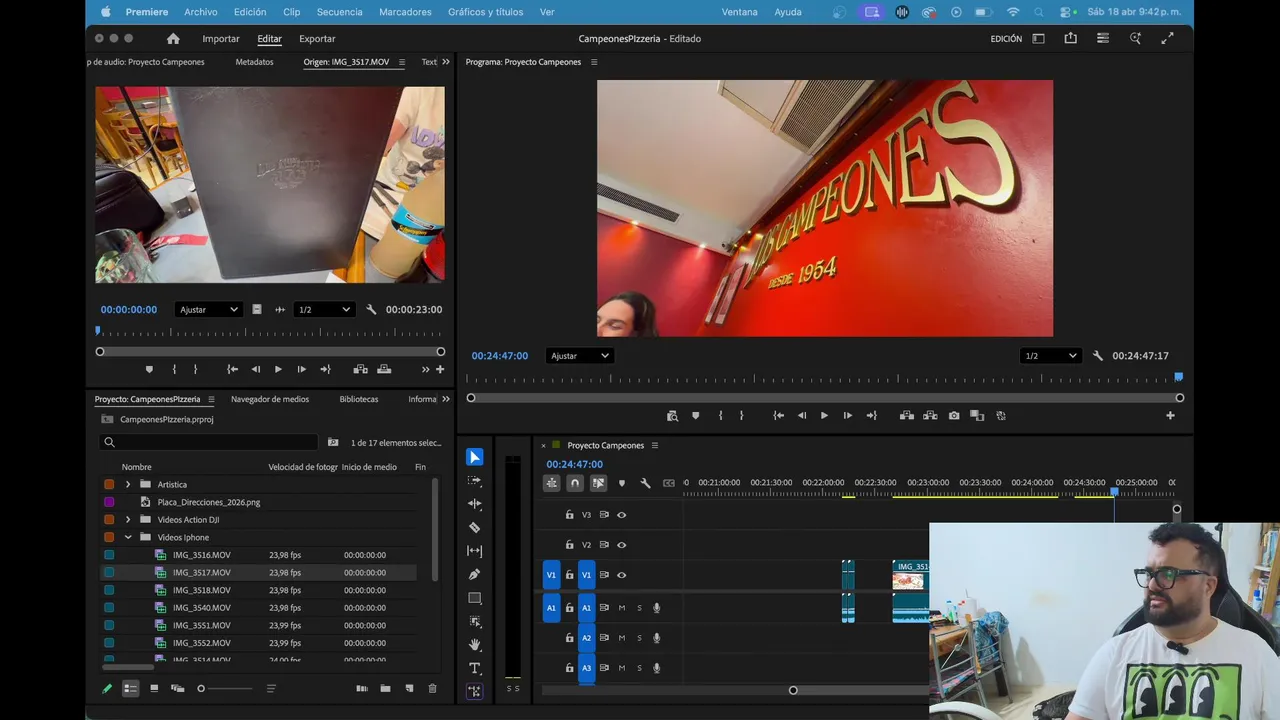
Task: Click the Project thumbnail zoom slider
Action: tap(225, 689)
